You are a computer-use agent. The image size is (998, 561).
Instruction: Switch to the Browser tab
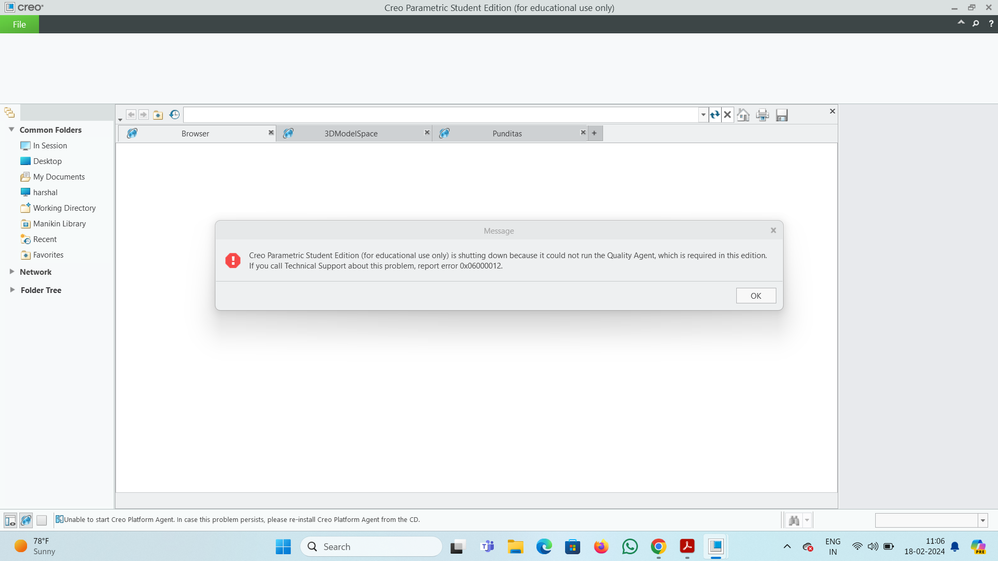coord(195,133)
